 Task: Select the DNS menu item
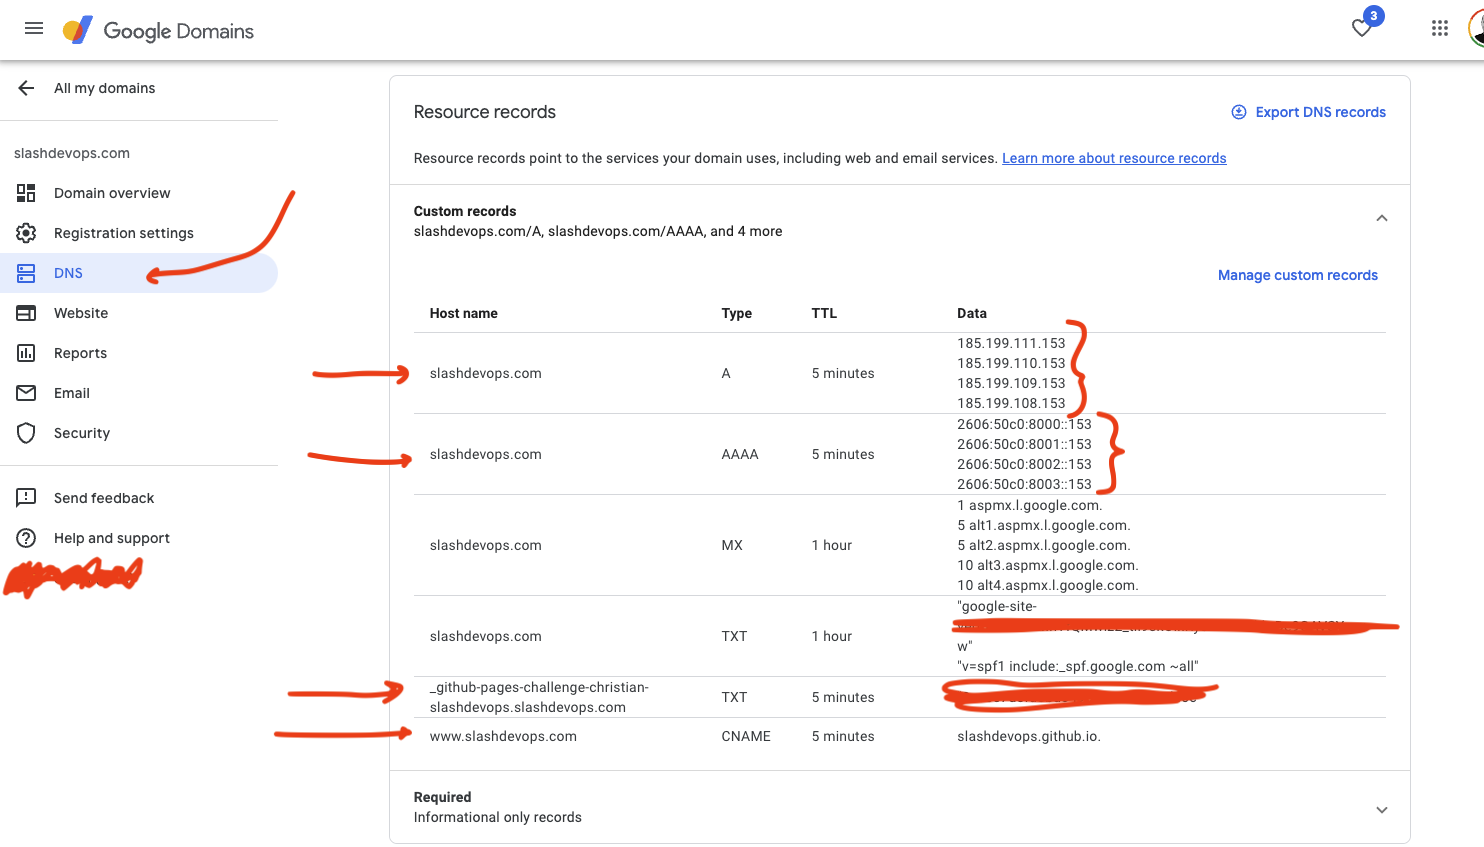(139, 273)
